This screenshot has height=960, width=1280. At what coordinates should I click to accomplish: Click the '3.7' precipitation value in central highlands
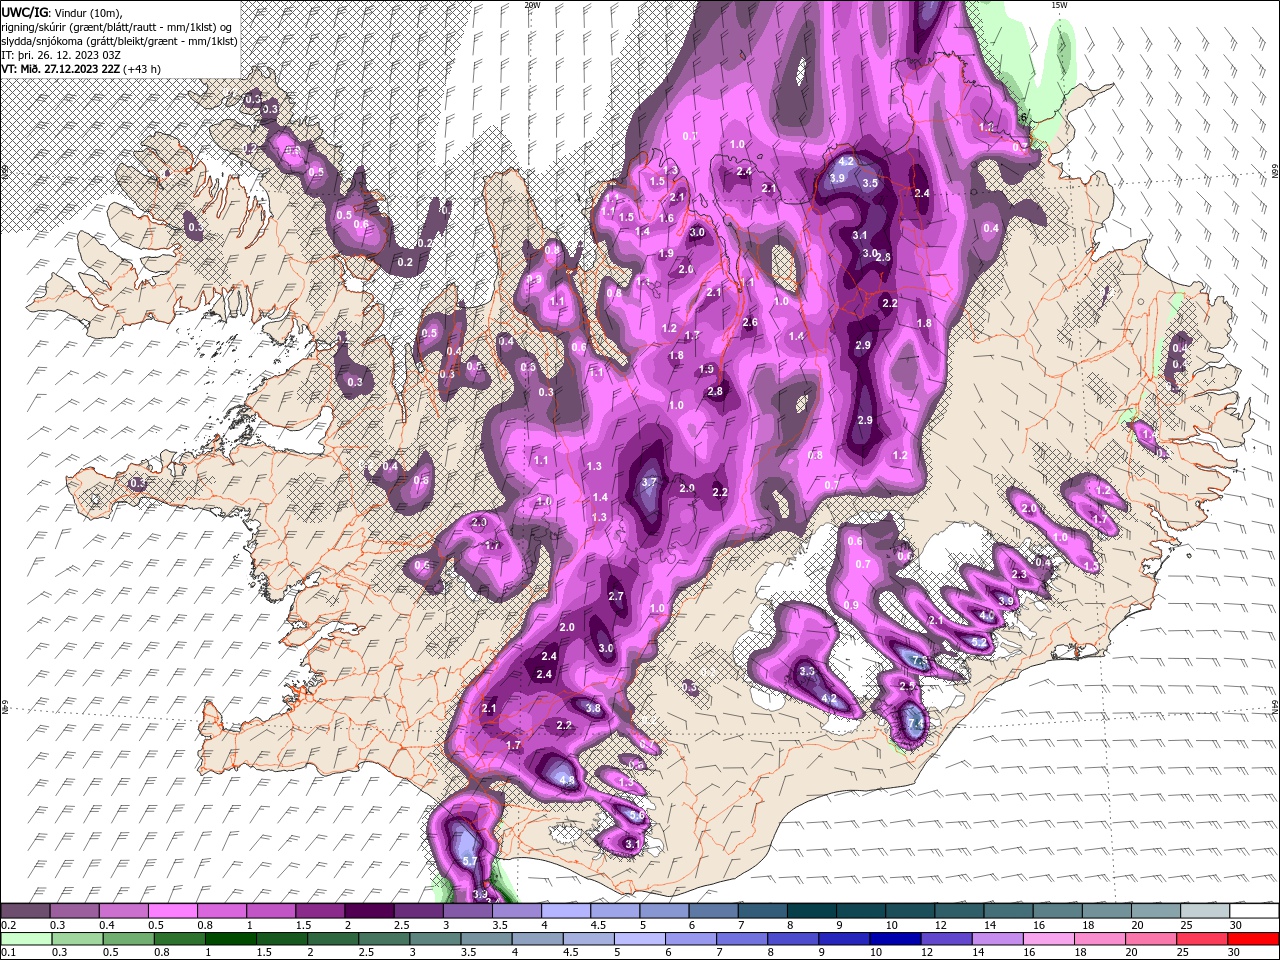pyautogui.click(x=649, y=482)
